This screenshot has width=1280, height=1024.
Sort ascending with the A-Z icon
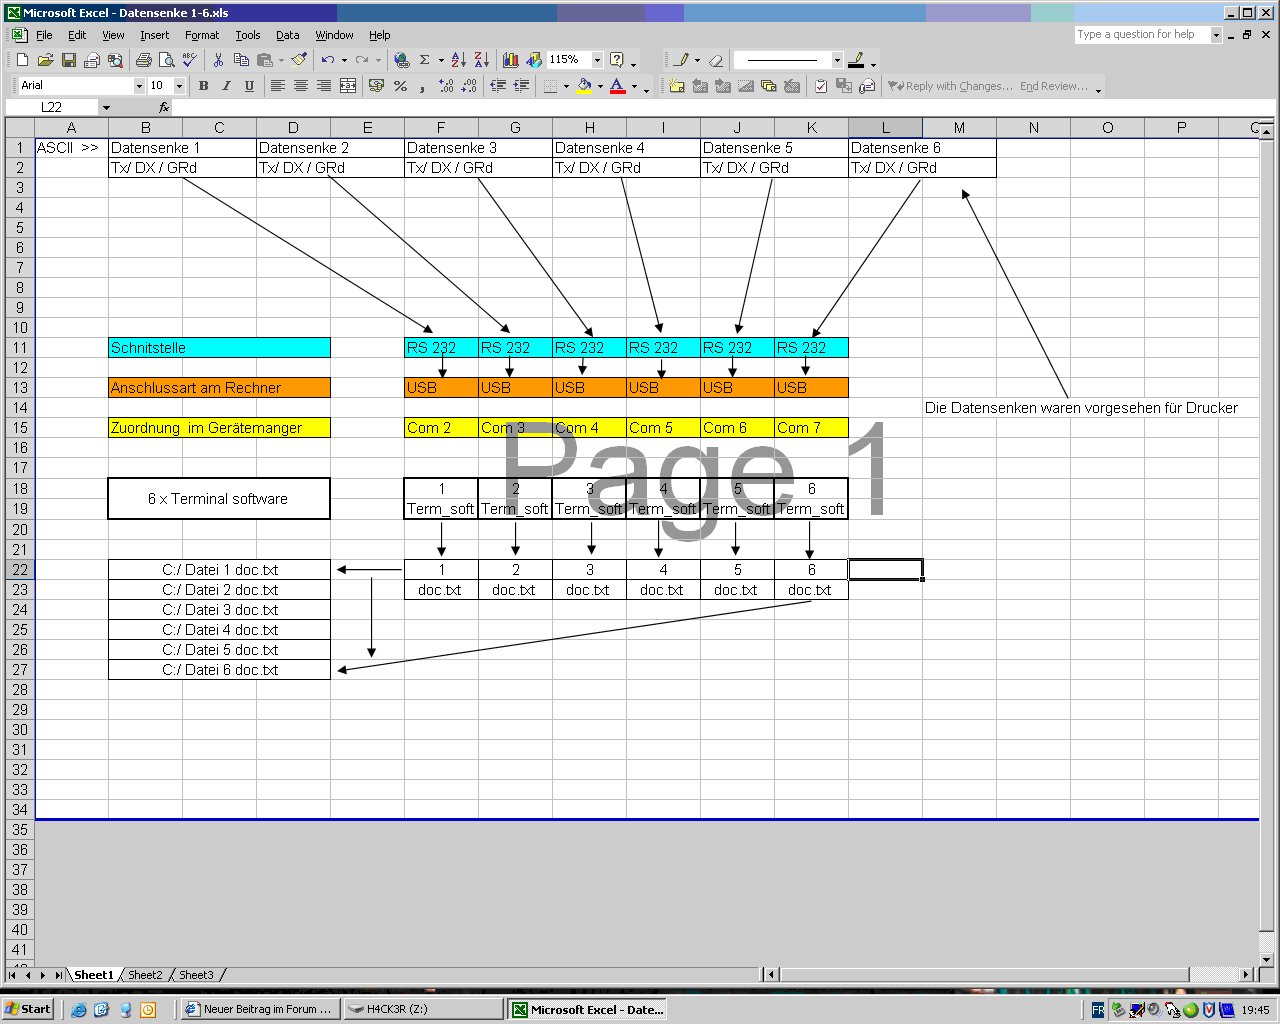(x=457, y=60)
